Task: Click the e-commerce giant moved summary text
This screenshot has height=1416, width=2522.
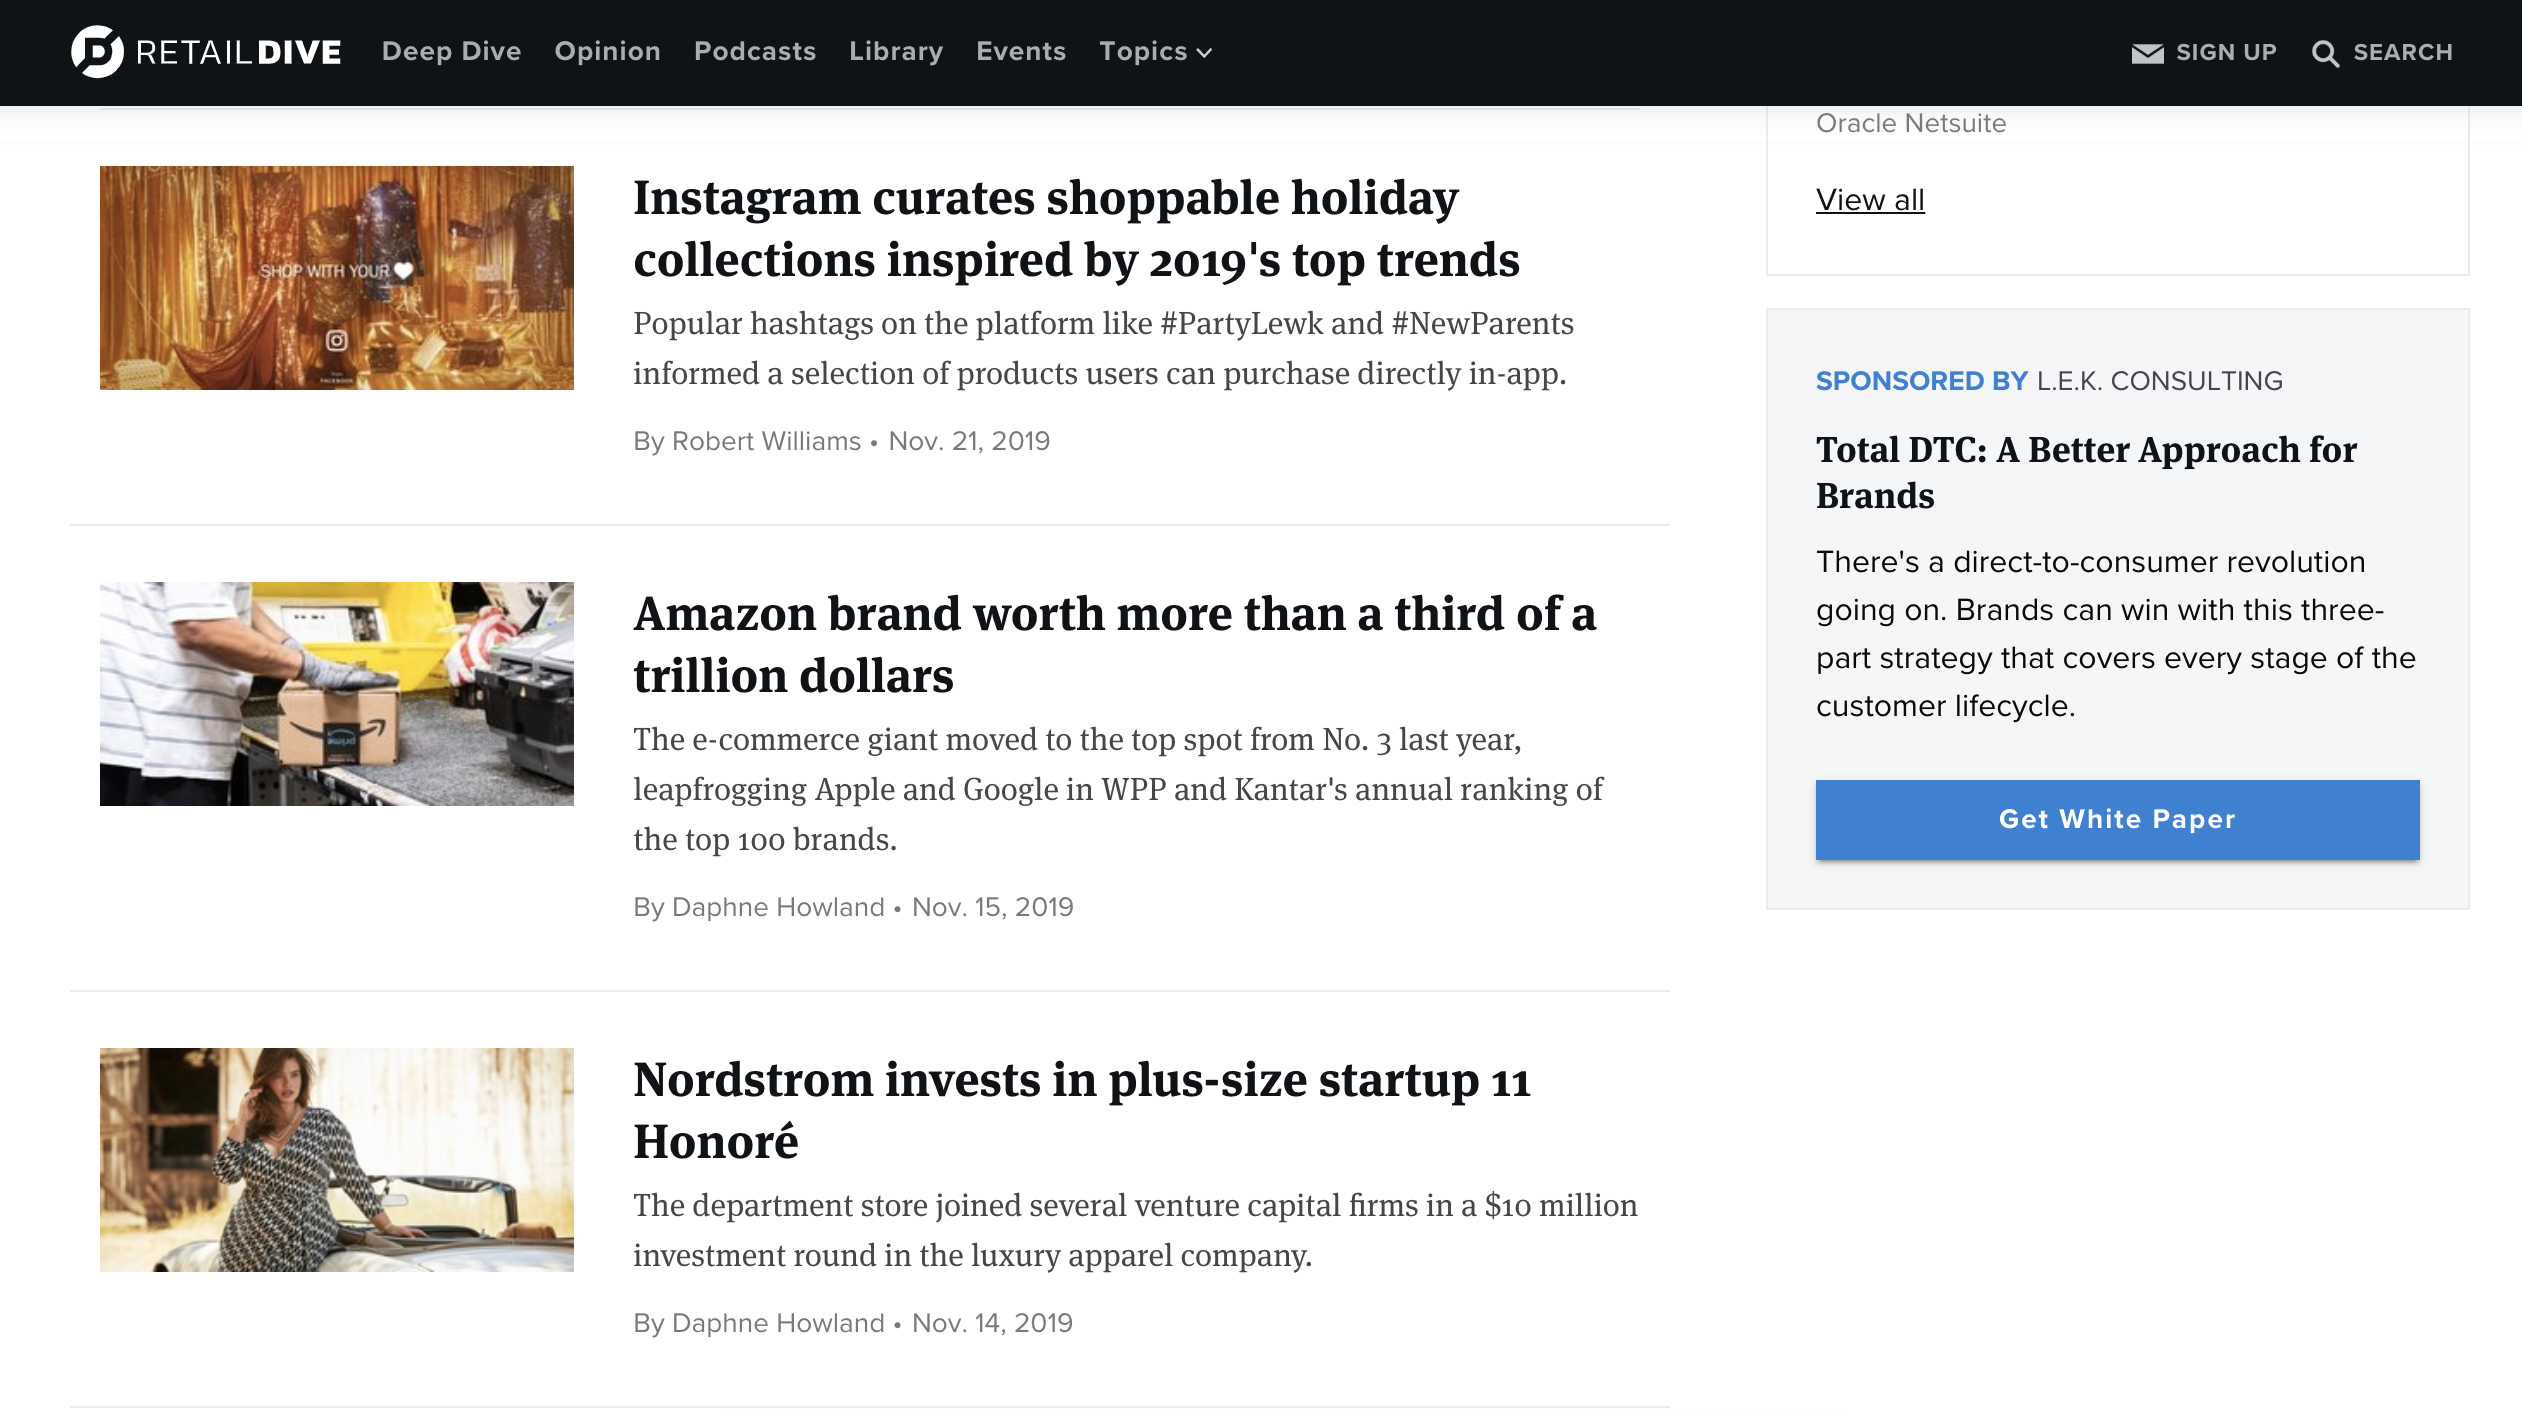Action: tap(1118, 789)
